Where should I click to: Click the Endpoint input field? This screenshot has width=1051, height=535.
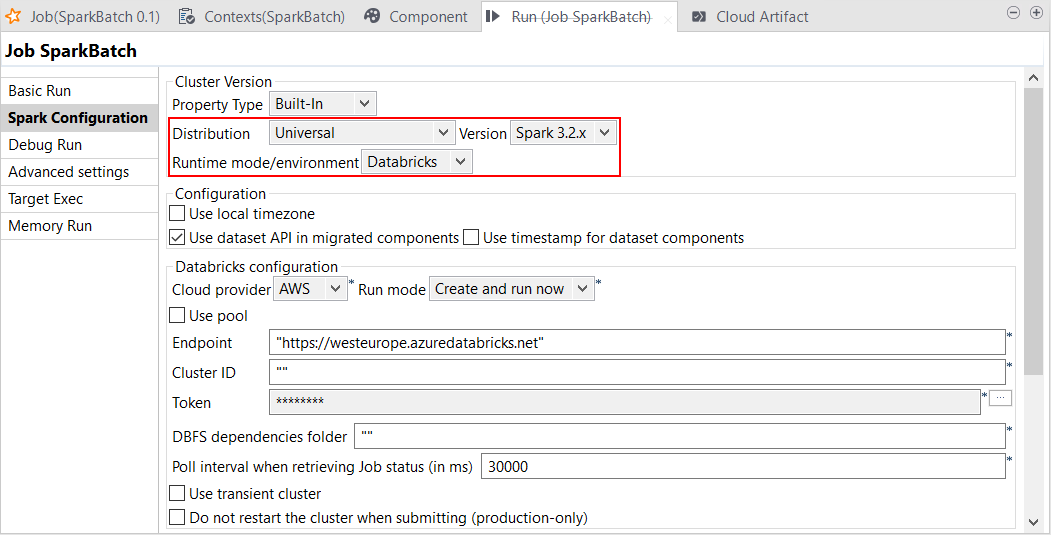pyautogui.click(x=637, y=343)
